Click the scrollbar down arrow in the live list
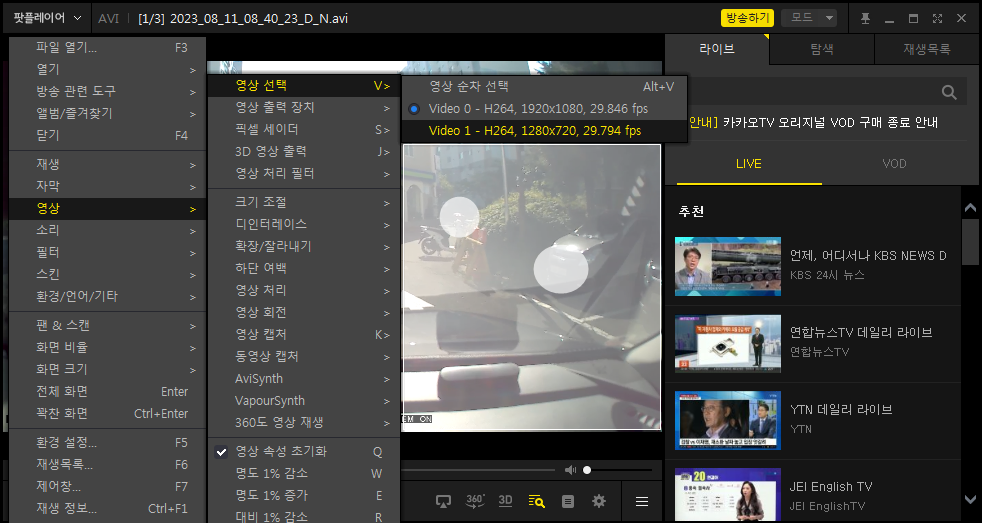The height and width of the screenshot is (523, 982). tap(970, 499)
